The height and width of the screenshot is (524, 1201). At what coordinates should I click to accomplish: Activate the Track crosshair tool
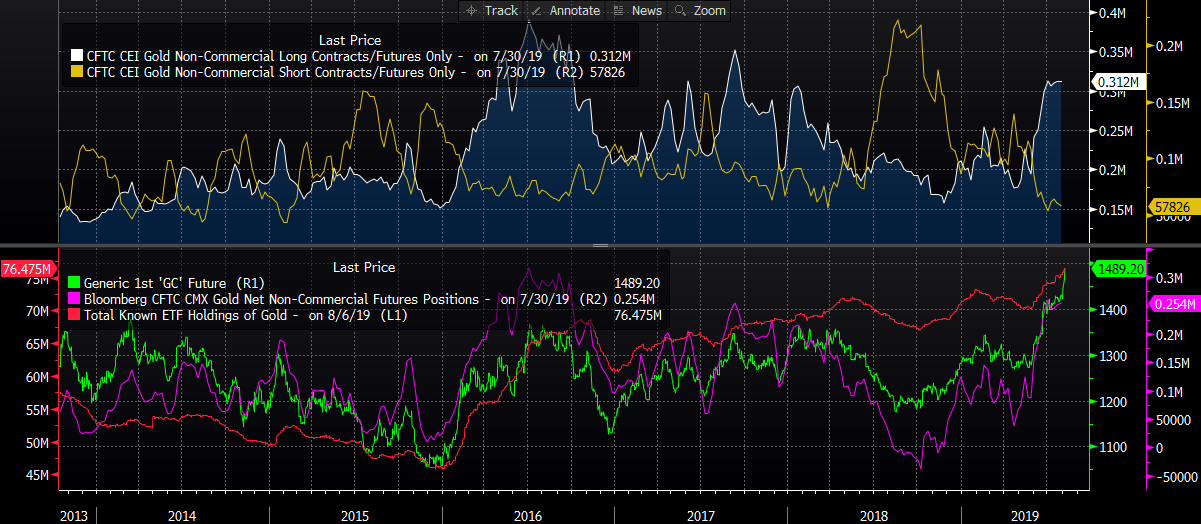(x=491, y=10)
